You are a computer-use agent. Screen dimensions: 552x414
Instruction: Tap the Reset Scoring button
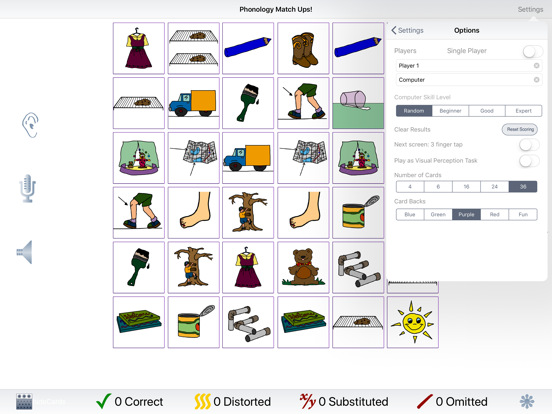[x=520, y=129]
